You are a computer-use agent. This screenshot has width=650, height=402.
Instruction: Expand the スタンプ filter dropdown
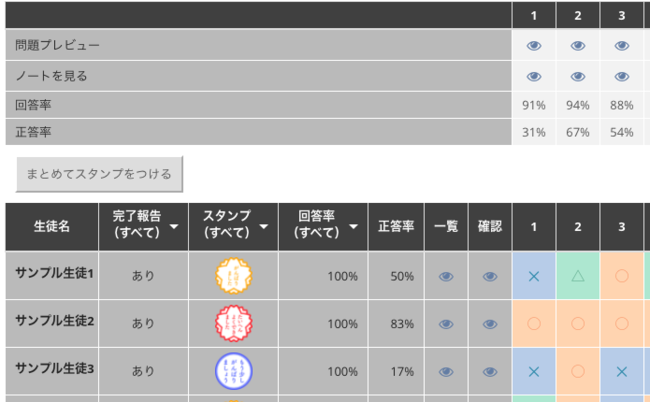265,228
